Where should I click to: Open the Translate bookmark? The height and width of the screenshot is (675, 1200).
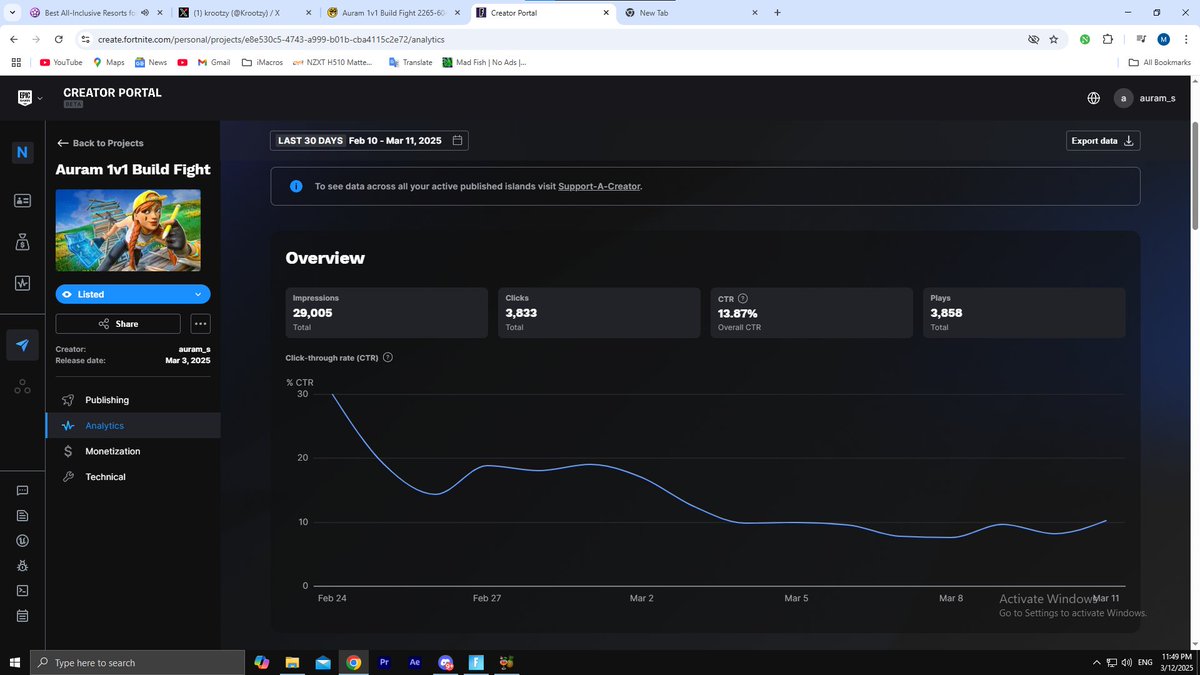410,62
